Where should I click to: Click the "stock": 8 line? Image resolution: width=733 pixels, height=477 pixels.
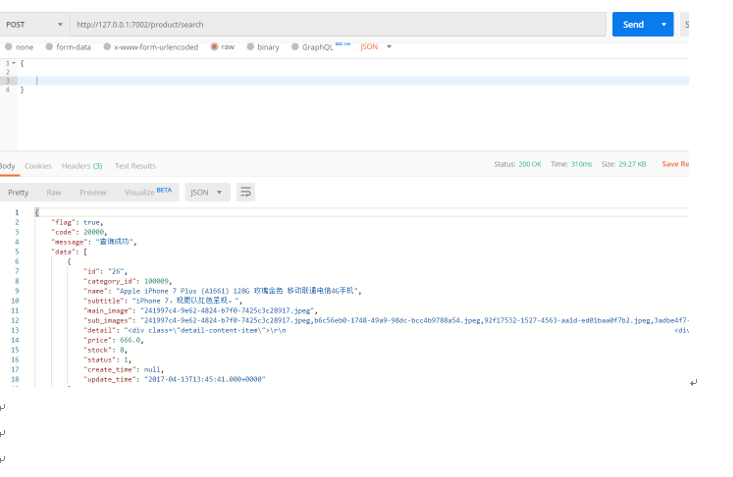click(x=105, y=350)
